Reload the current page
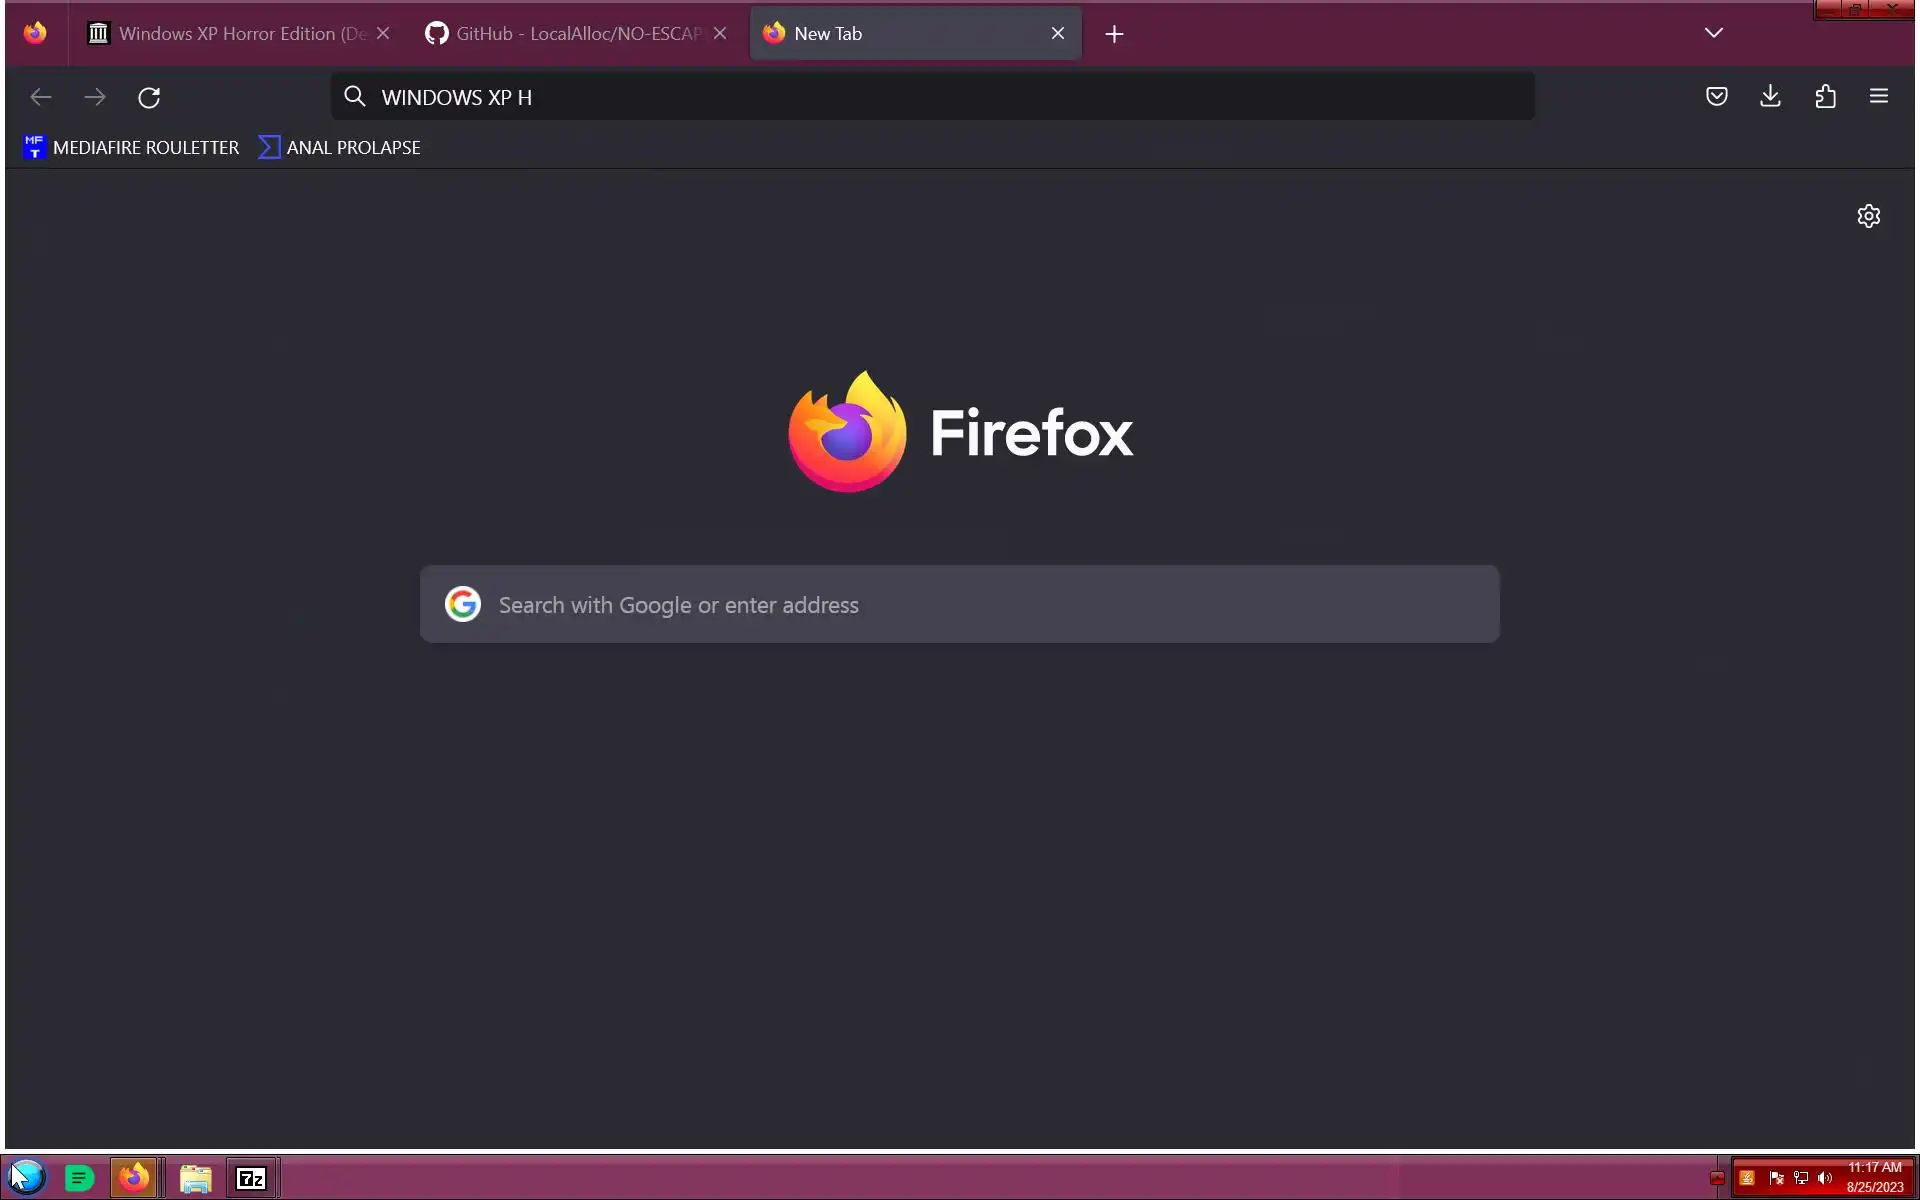The width and height of the screenshot is (1920, 1200). (149, 98)
